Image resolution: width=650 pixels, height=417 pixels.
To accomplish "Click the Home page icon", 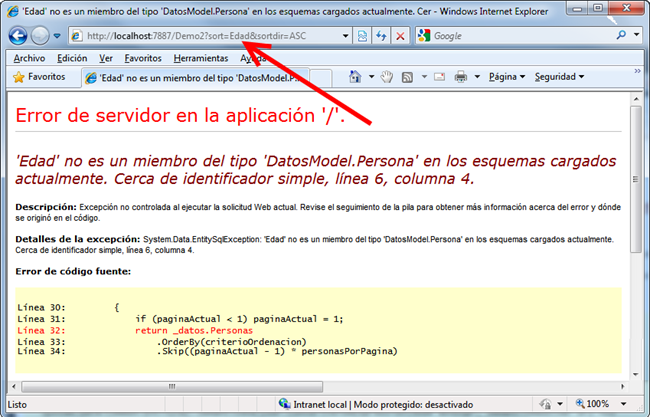I will [x=355, y=77].
